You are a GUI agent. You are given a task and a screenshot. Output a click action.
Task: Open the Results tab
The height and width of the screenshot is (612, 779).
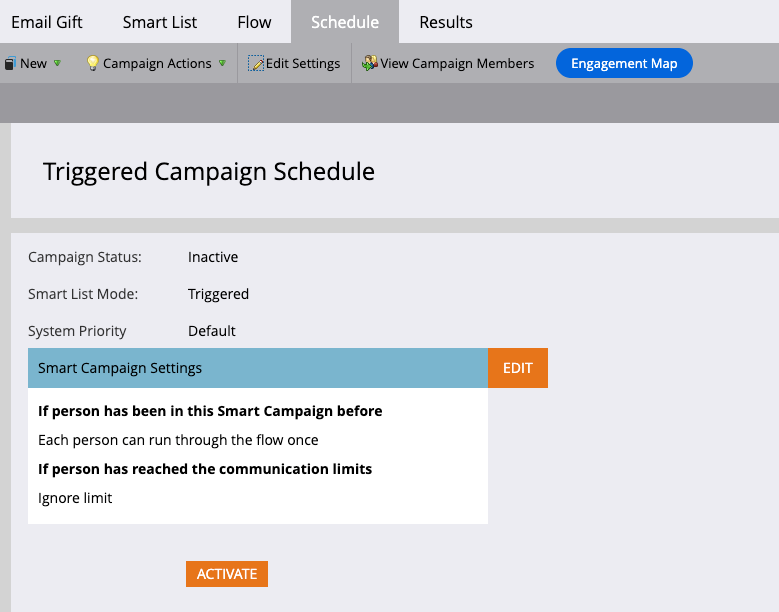[446, 22]
